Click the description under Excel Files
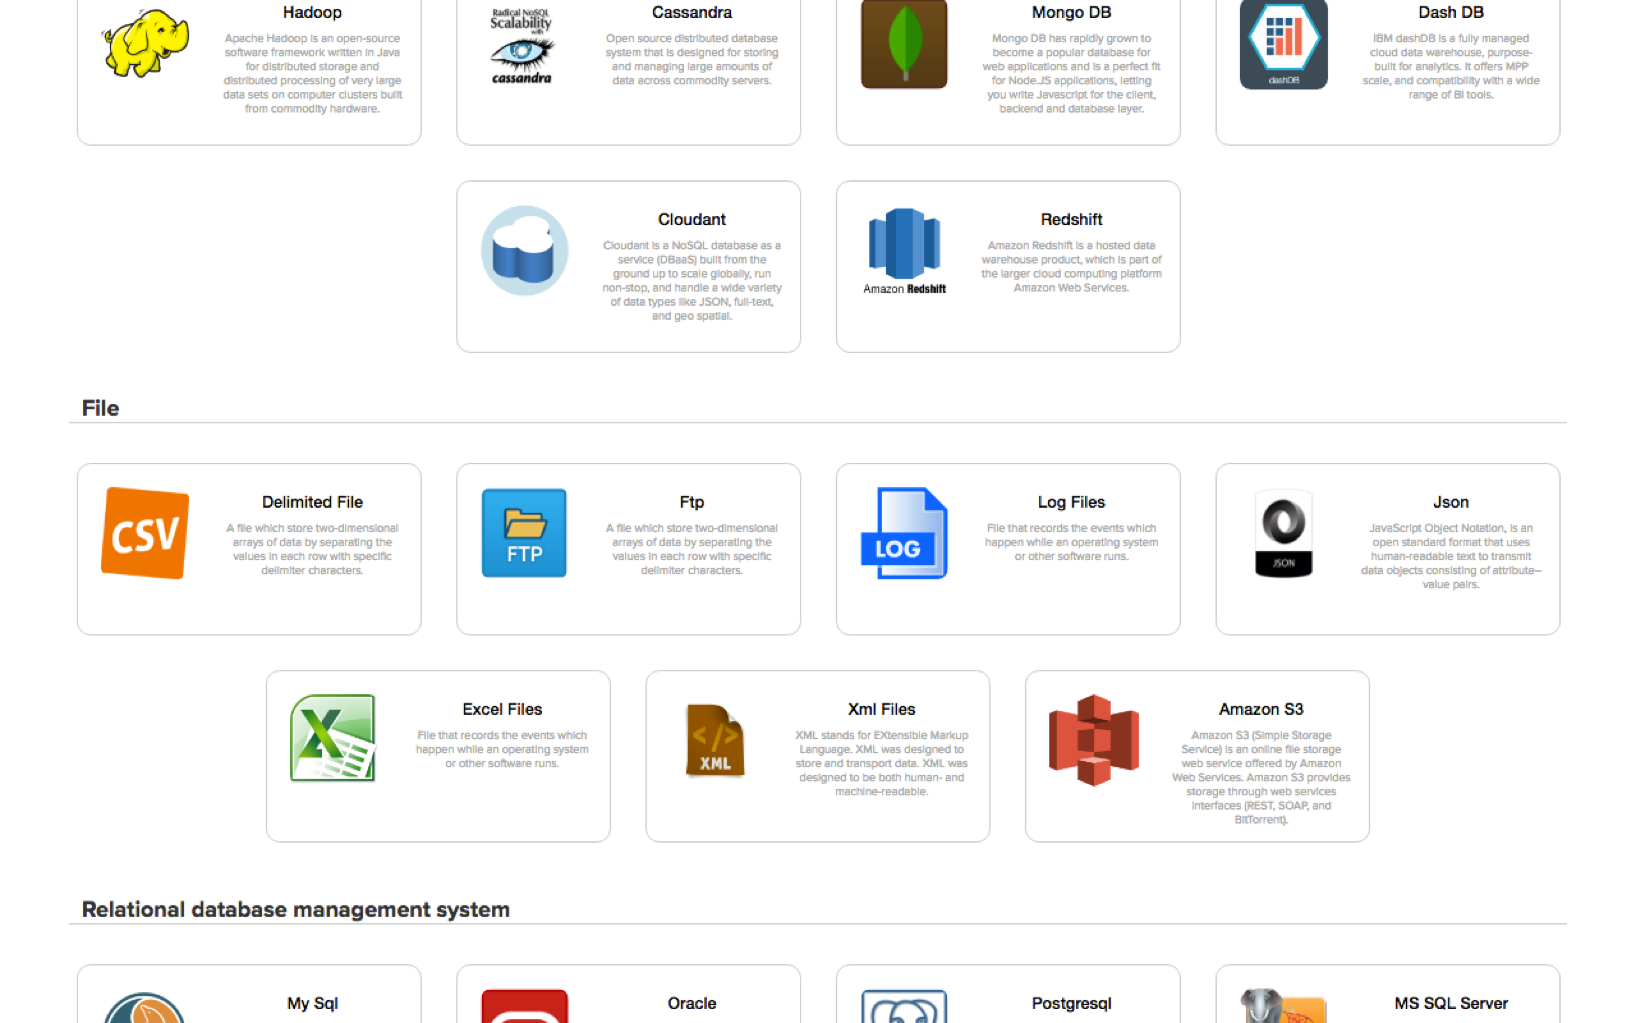Viewport: 1636px width, 1023px height. (x=502, y=750)
